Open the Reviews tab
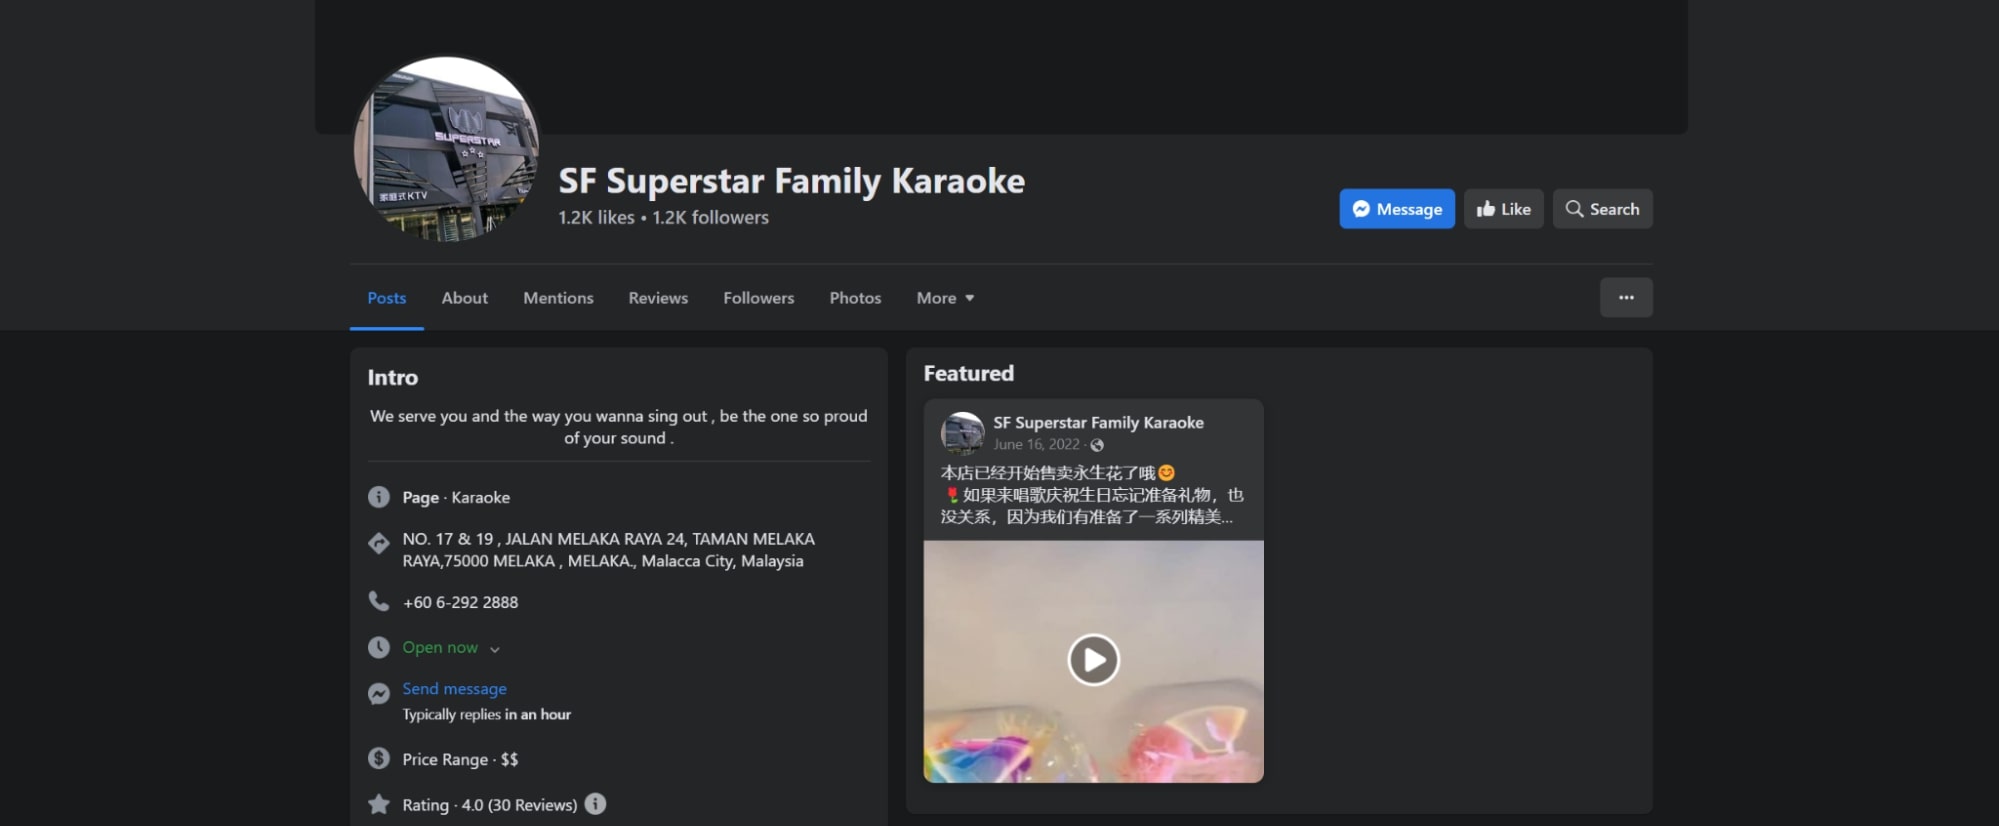Screen dimensions: 1999x826 658,298
